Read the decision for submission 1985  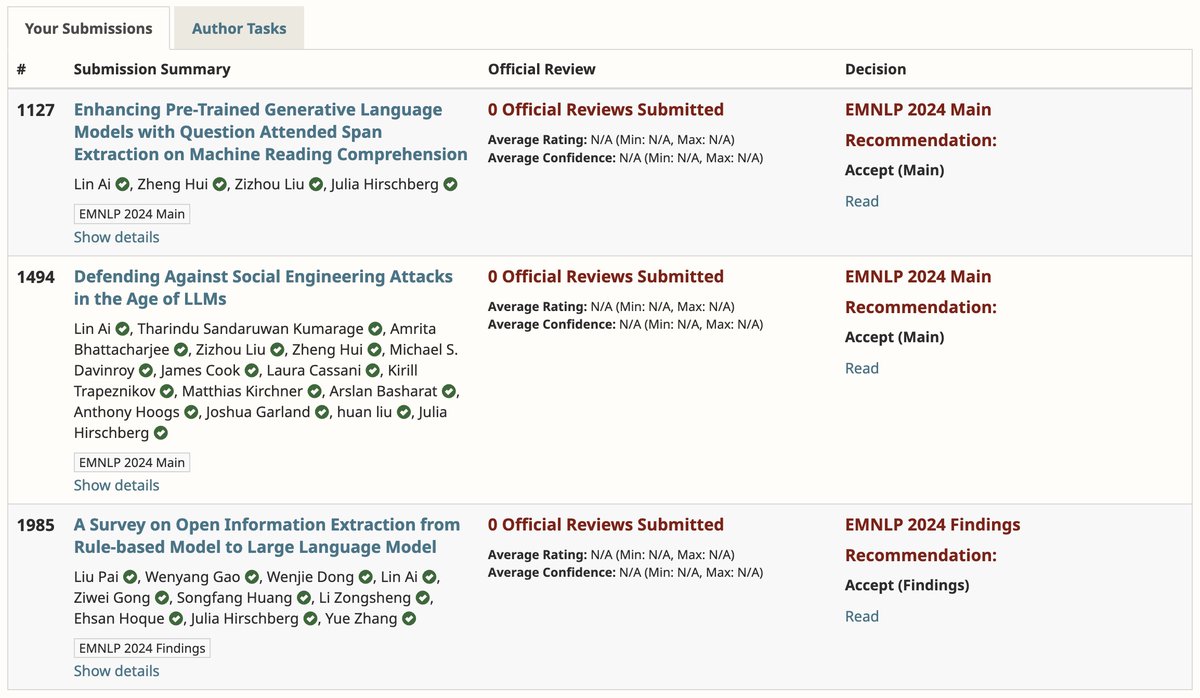pyautogui.click(x=862, y=616)
